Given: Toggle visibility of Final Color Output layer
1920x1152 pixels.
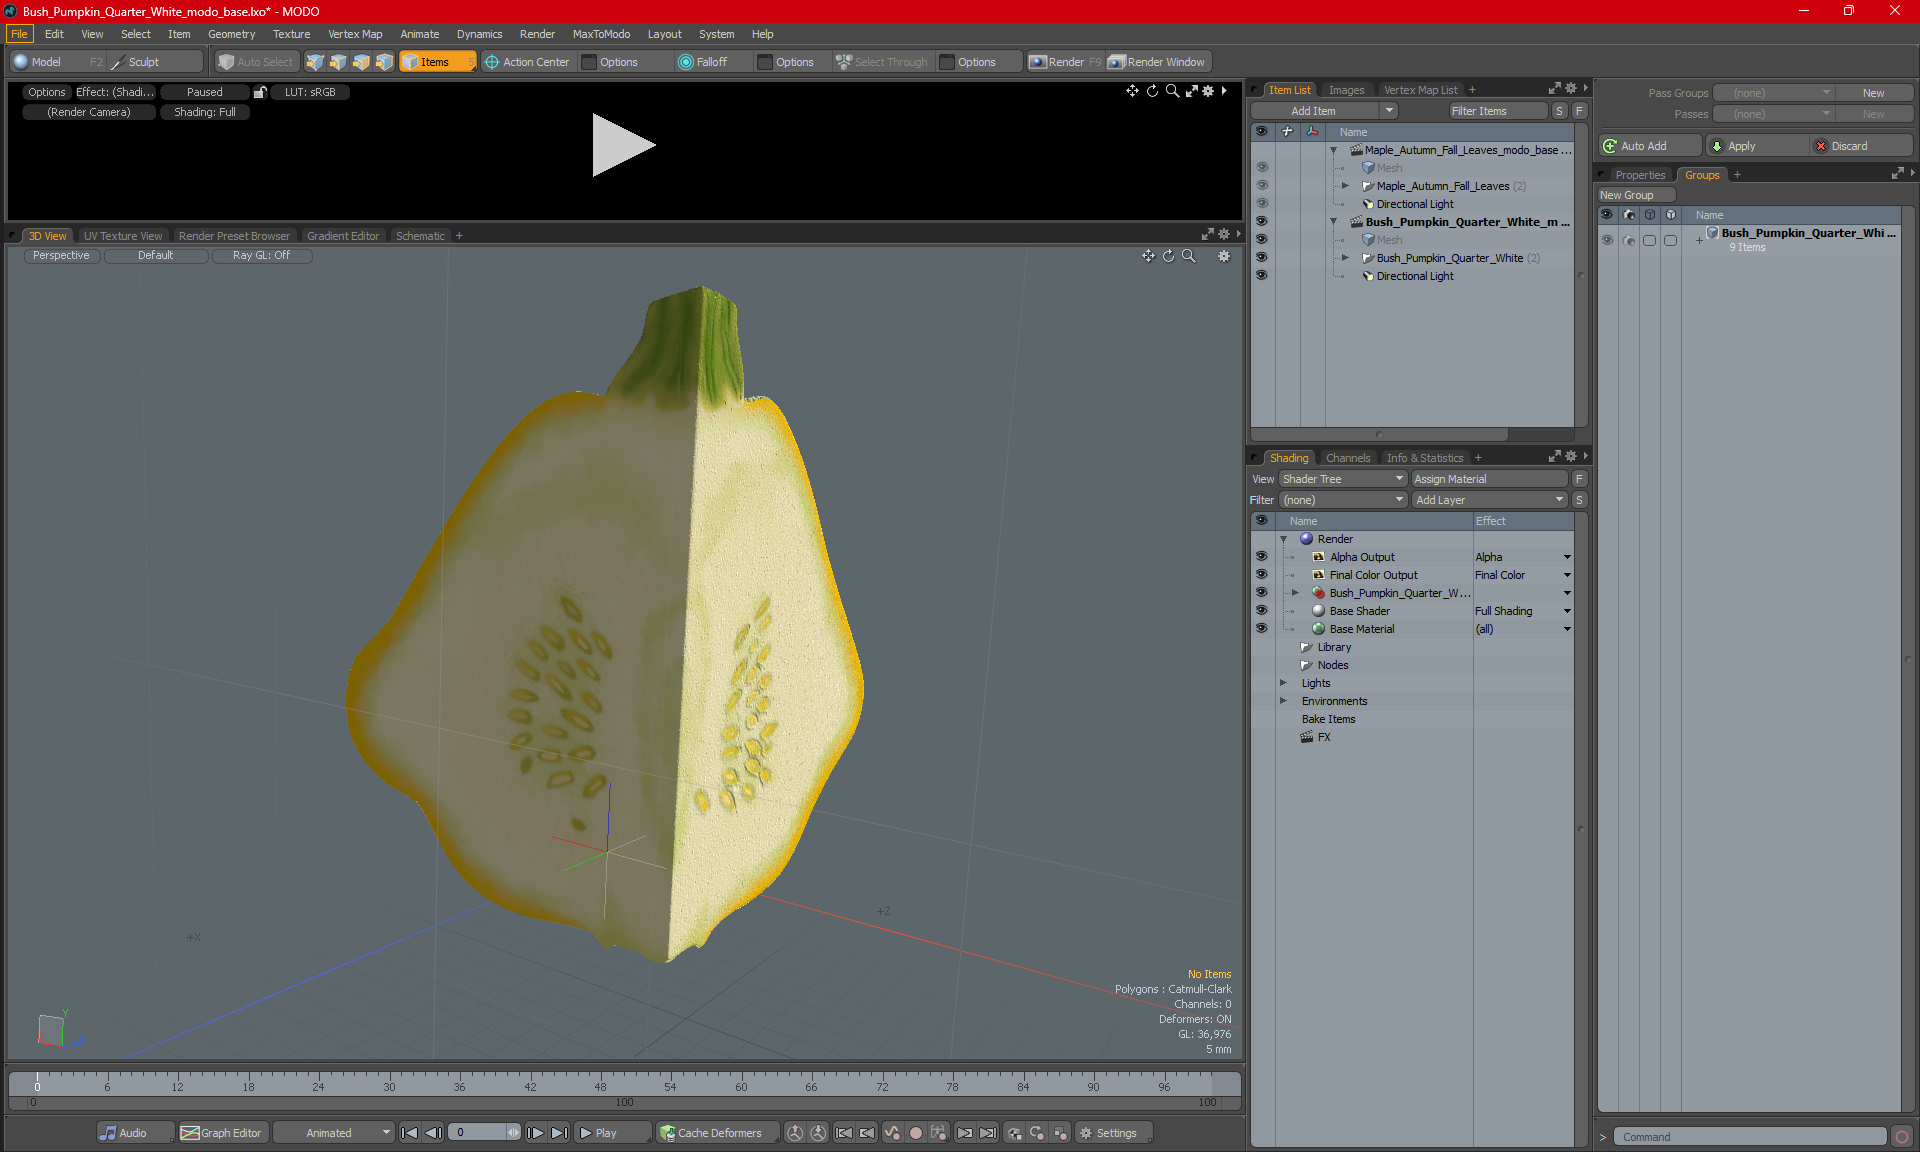Looking at the screenshot, I should pyautogui.click(x=1261, y=575).
